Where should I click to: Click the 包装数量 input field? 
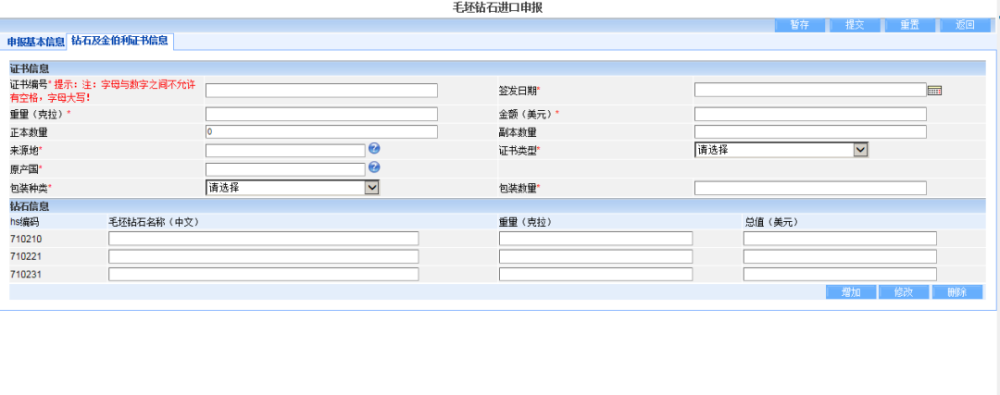pos(810,188)
